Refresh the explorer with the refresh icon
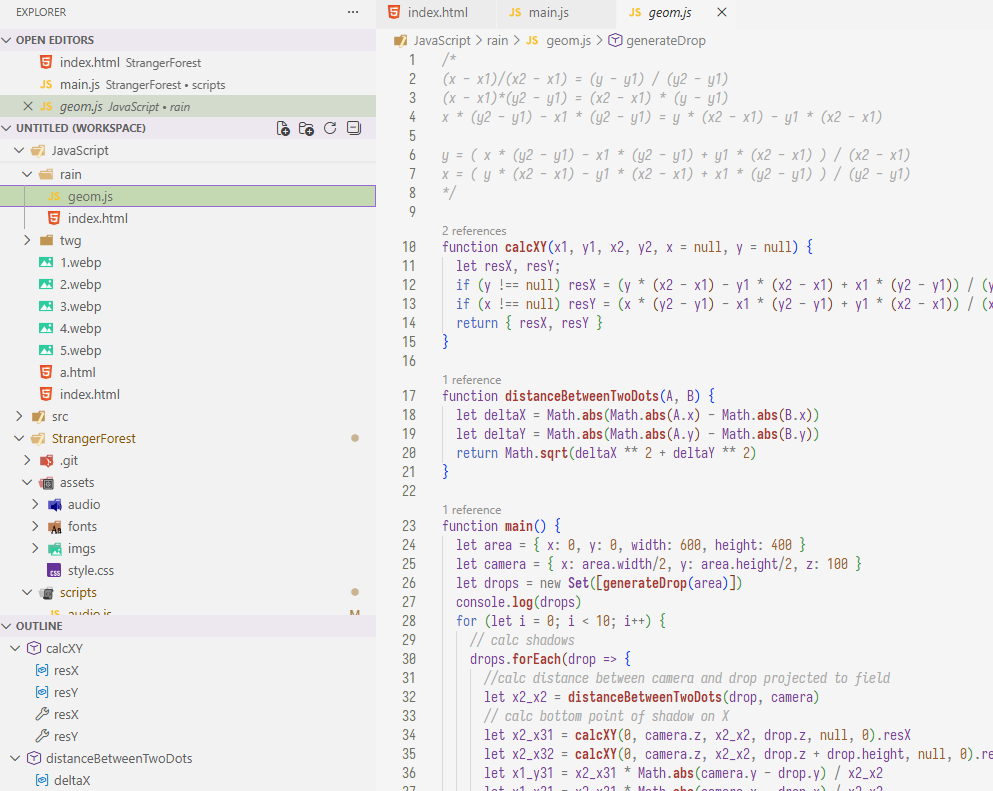 tap(330, 129)
